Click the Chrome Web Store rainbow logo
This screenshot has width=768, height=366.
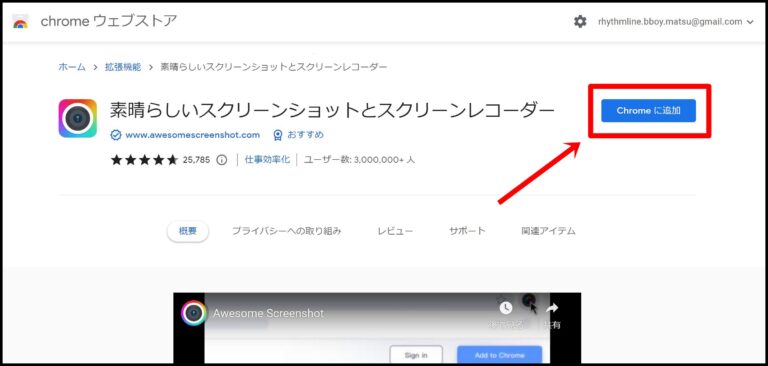pos(21,22)
